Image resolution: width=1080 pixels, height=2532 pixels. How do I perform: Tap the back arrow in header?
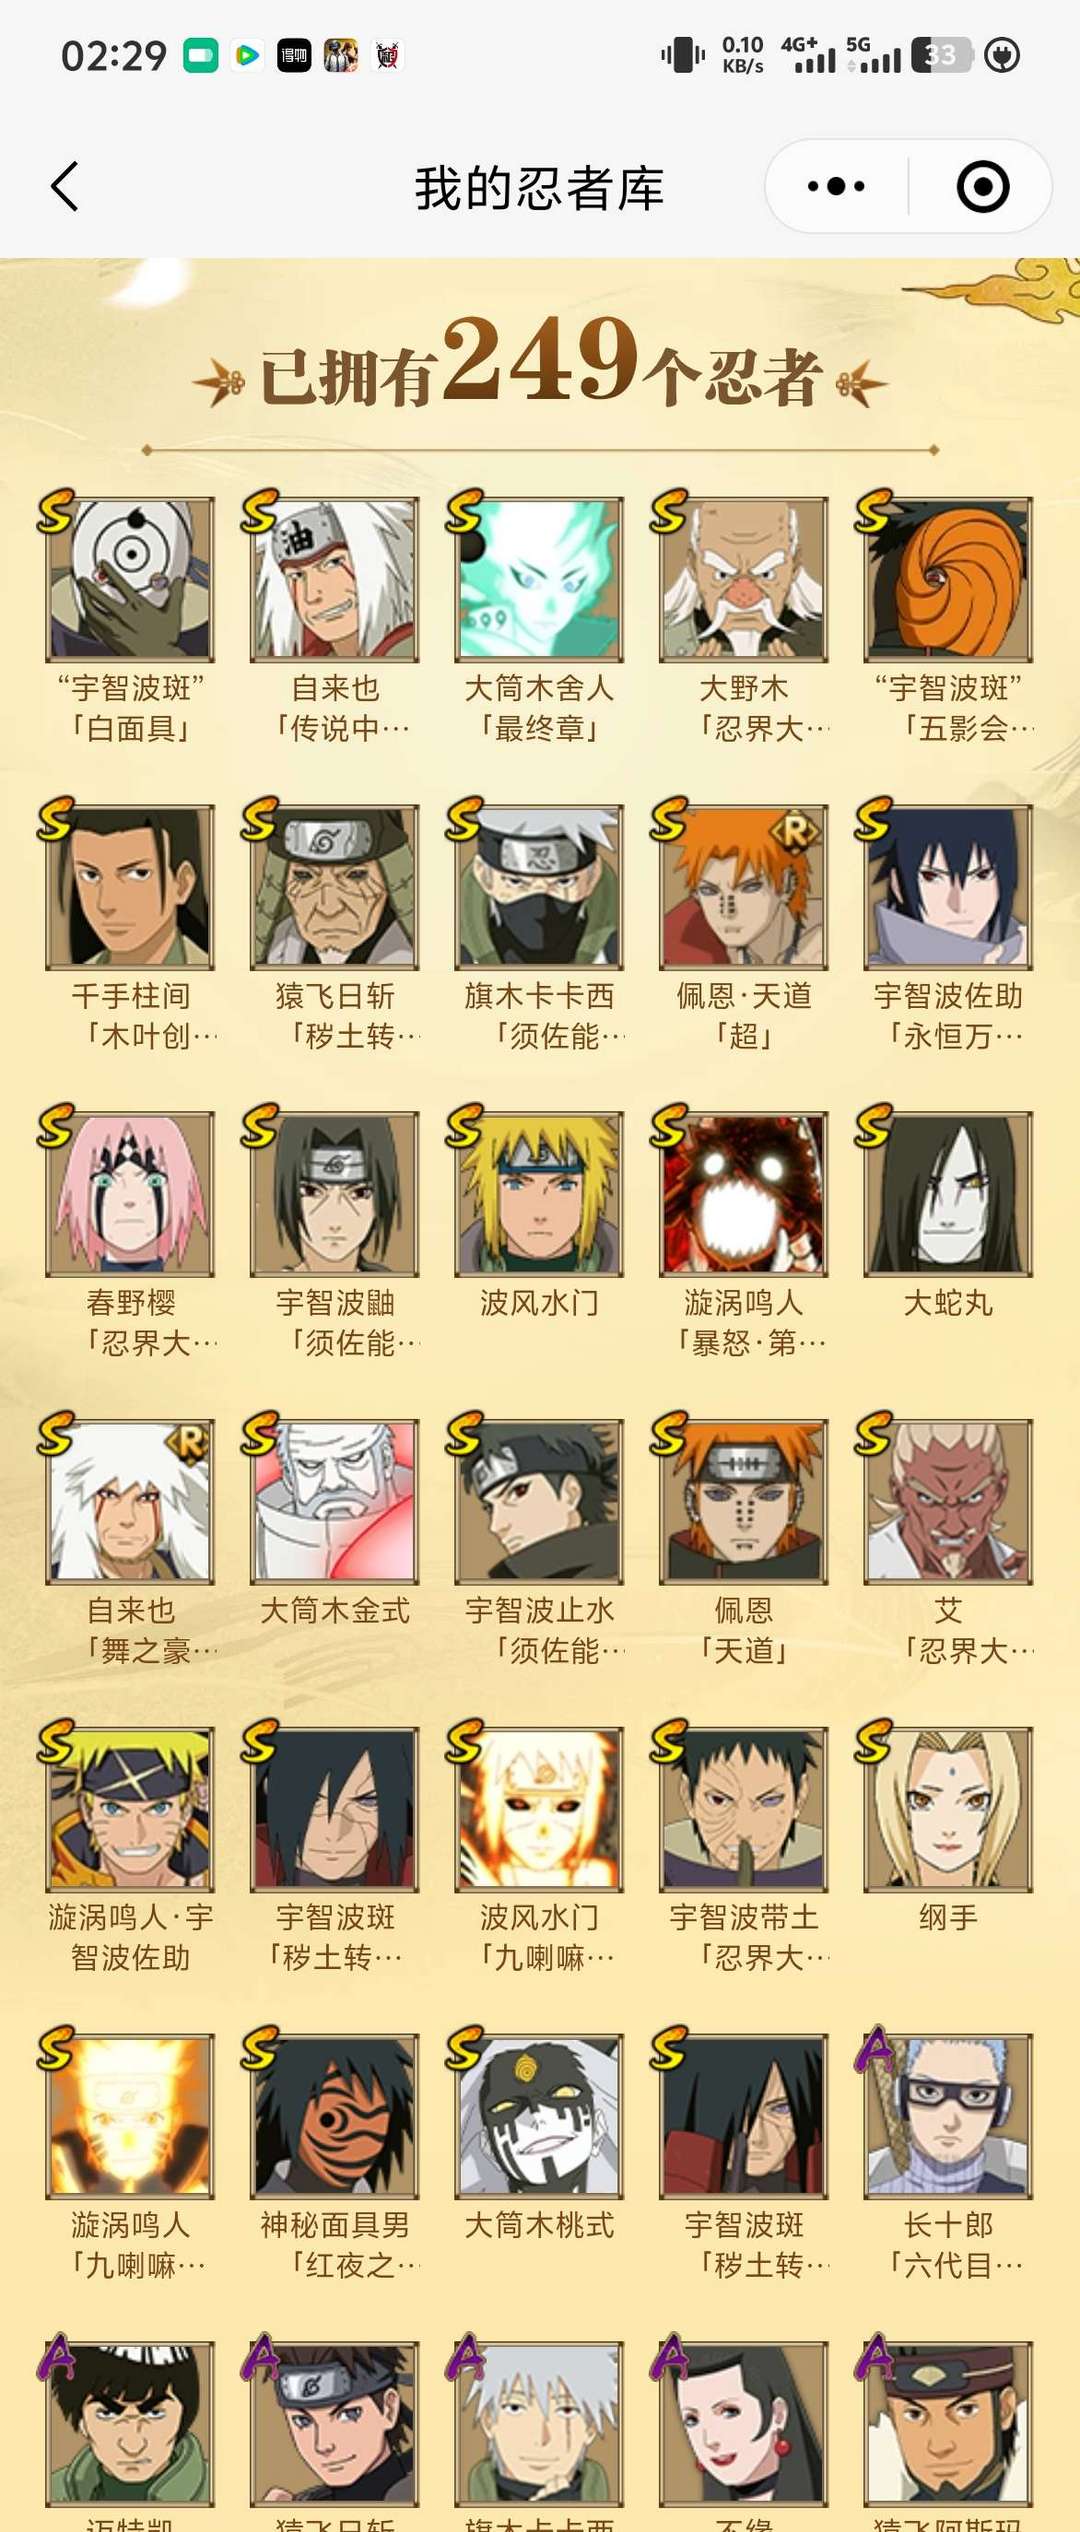[x=65, y=187]
